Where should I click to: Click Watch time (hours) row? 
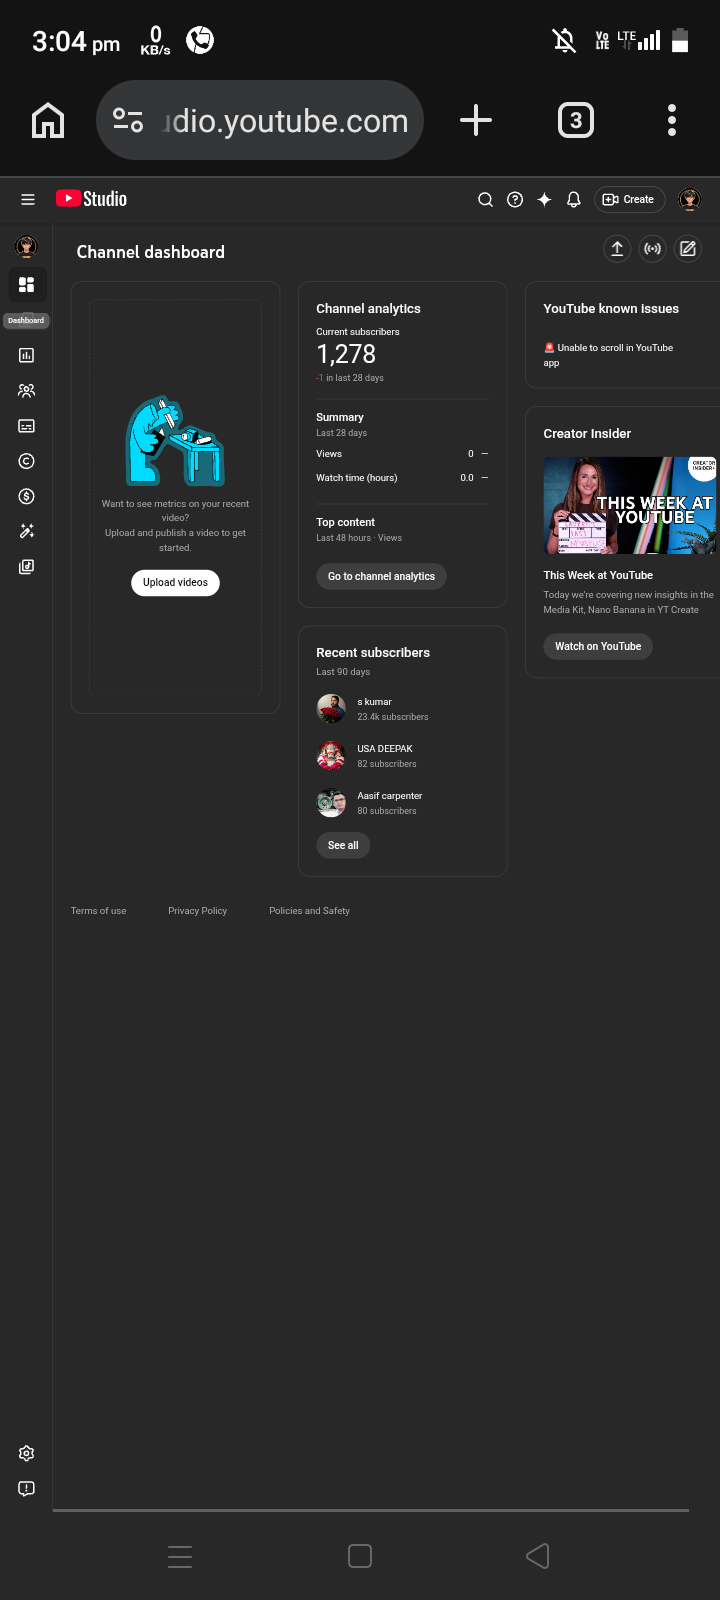point(402,478)
